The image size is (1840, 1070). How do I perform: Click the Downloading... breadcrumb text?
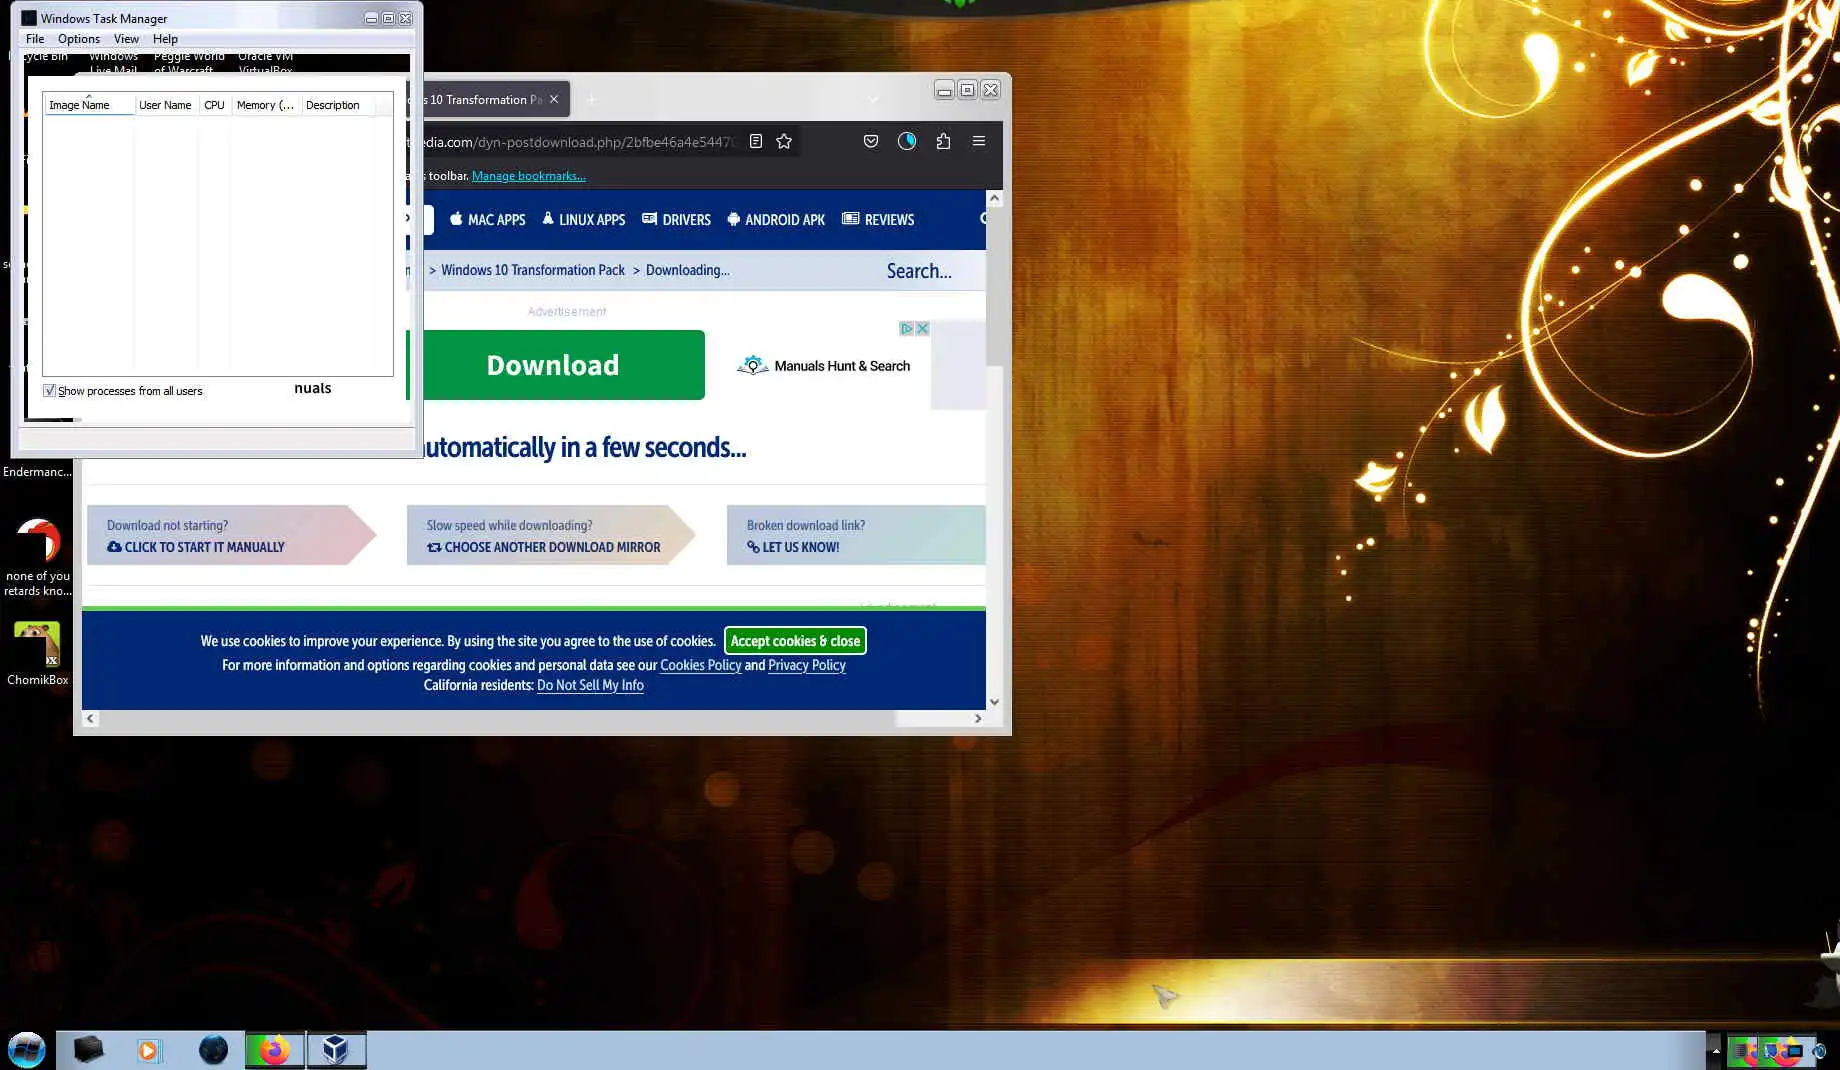(688, 270)
